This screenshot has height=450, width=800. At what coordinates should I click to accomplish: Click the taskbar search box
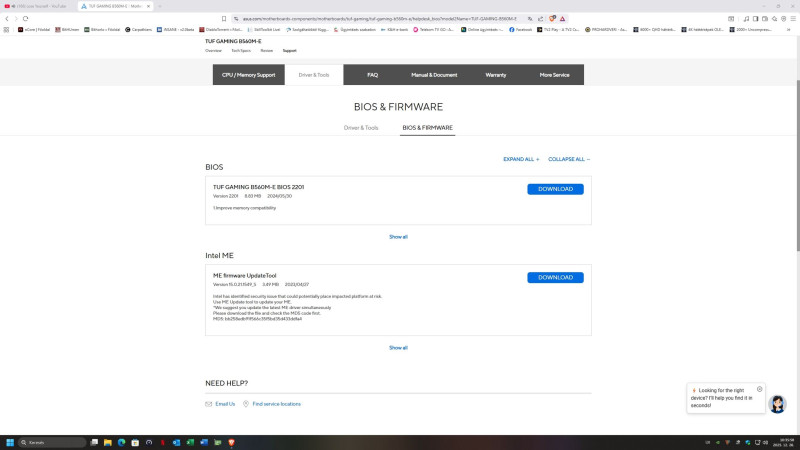[x=52, y=442]
